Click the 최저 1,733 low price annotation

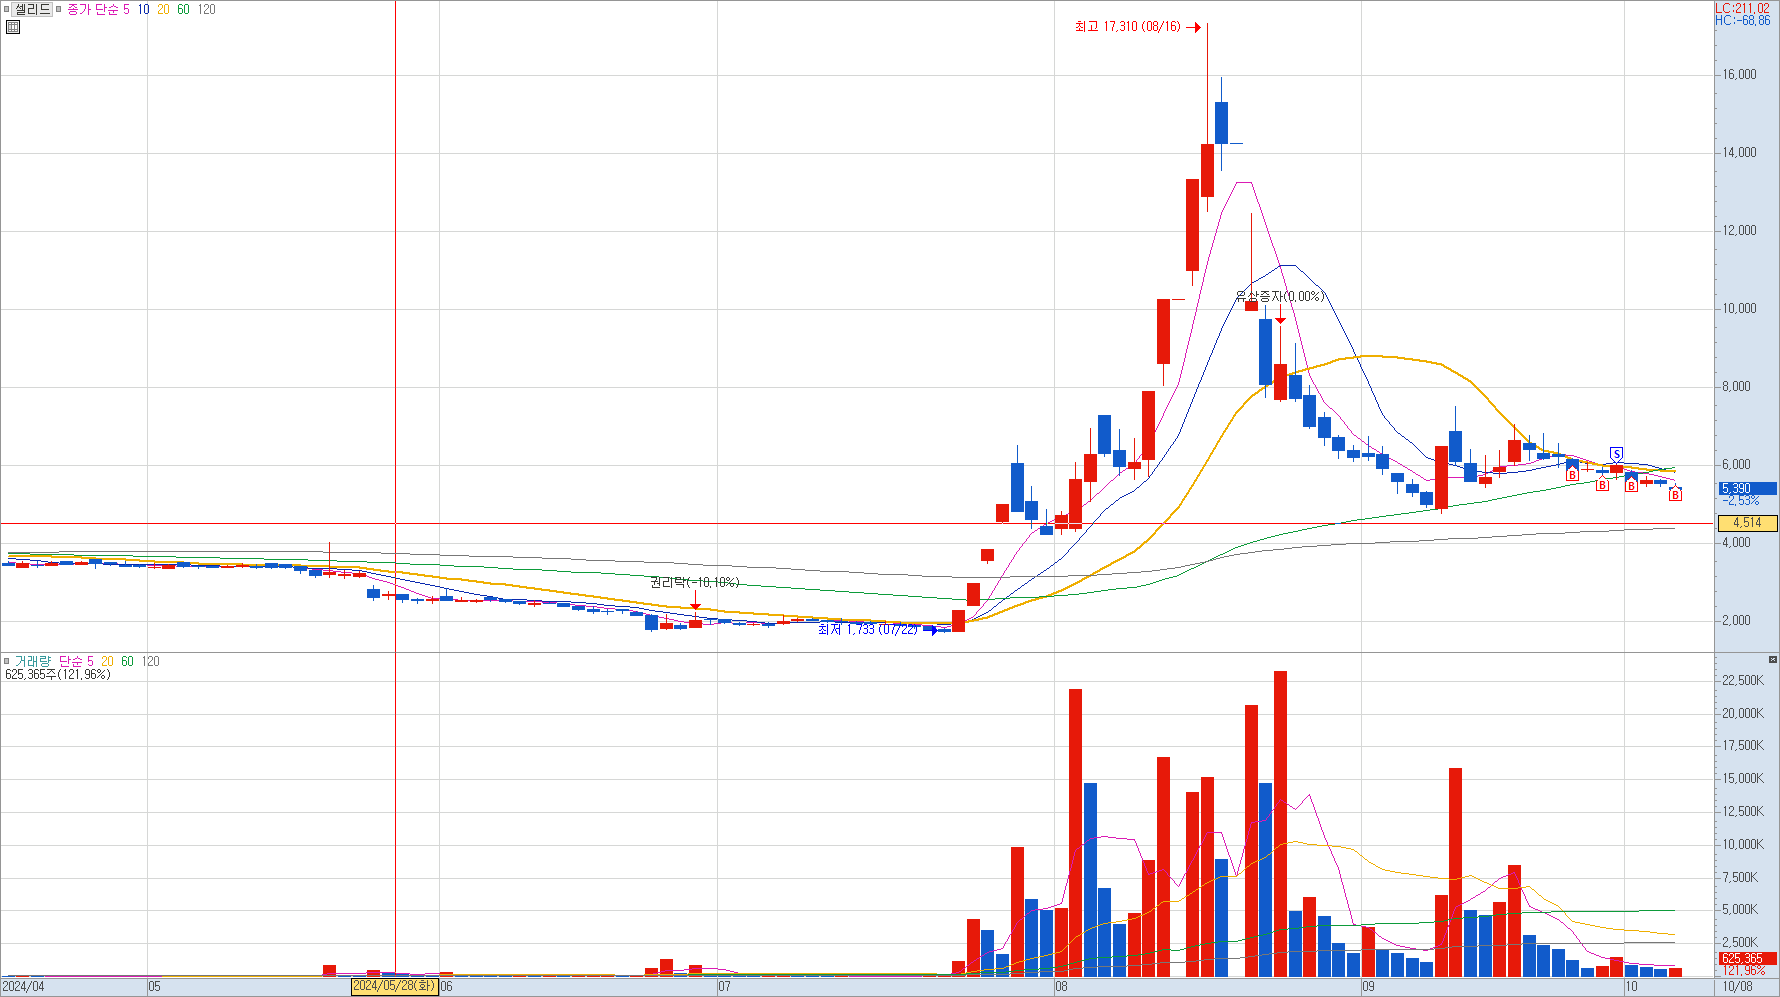click(867, 629)
